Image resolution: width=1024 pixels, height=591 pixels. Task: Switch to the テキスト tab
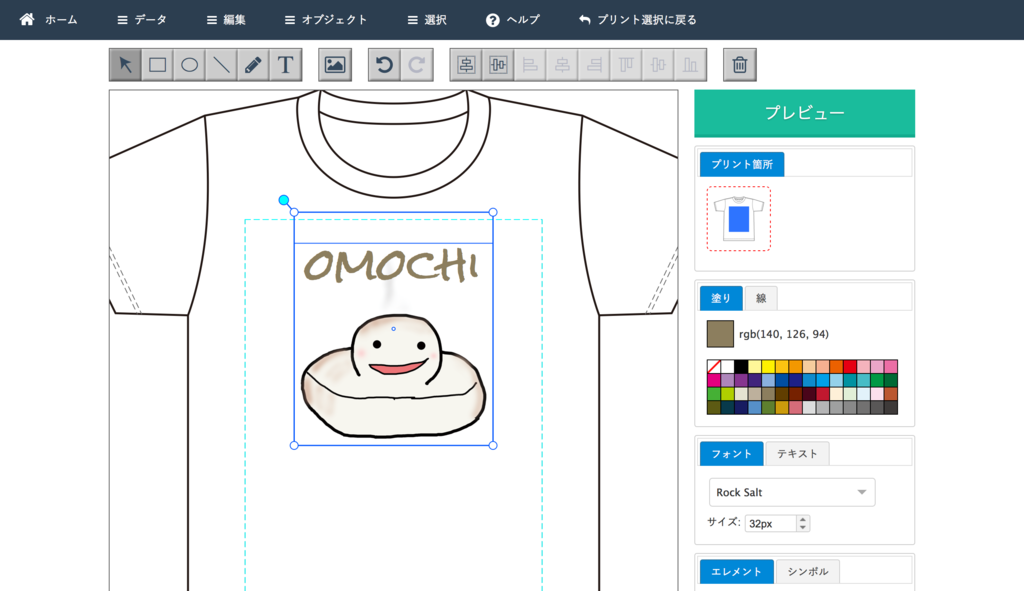tap(797, 453)
